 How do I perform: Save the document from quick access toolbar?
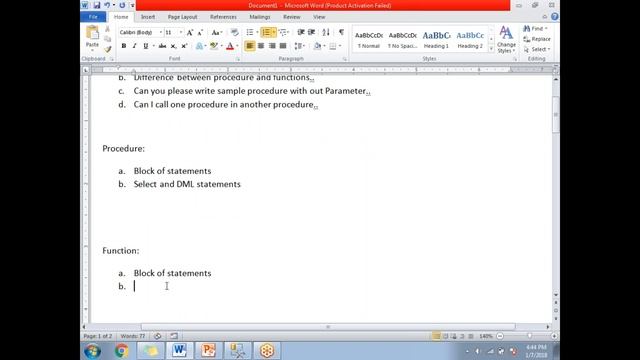[x=97, y=5]
